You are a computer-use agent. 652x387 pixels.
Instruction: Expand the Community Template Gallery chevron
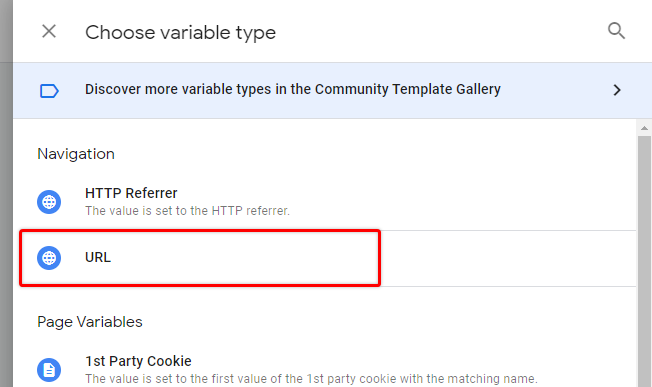(617, 90)
